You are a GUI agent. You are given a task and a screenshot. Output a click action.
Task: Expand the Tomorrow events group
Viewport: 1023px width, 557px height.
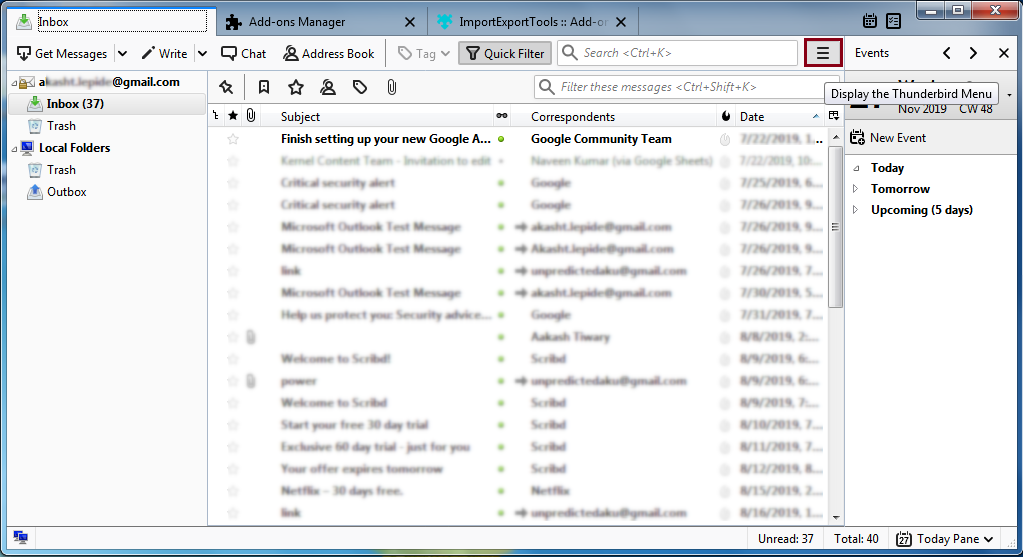pos(855,189)
